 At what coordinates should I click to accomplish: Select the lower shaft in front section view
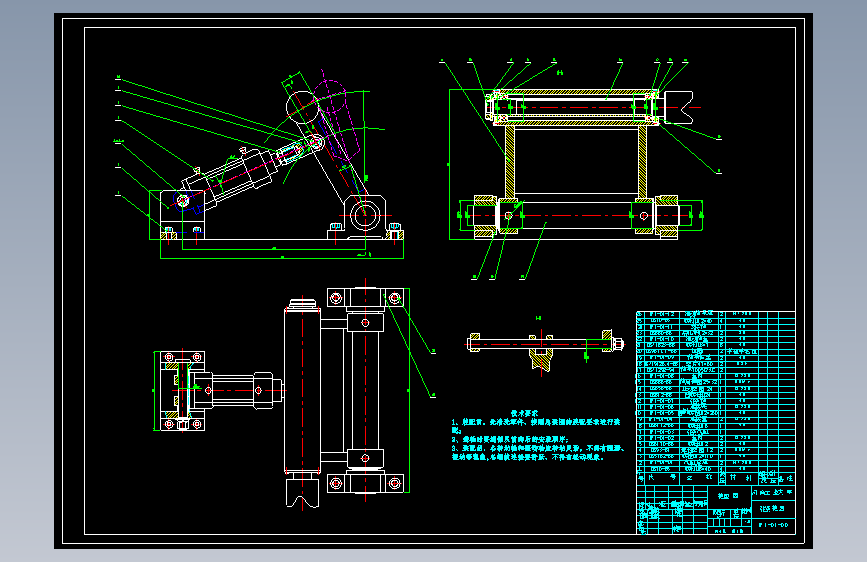click(578, 216)
